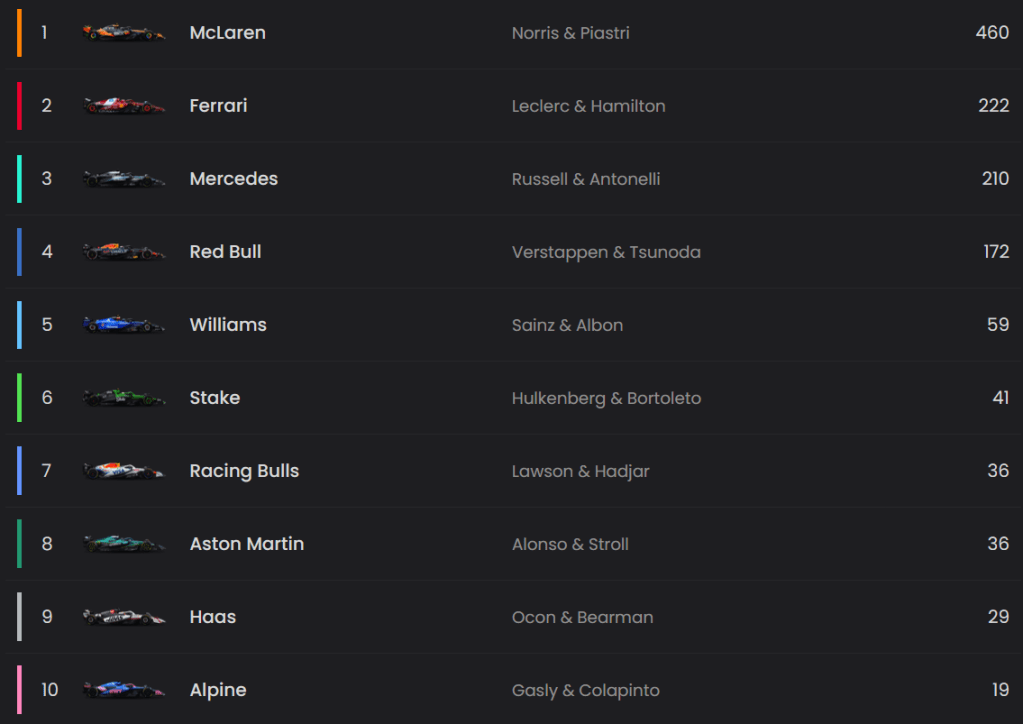Click McLaren's 460 points value
1023x724 pixels.
992,33
